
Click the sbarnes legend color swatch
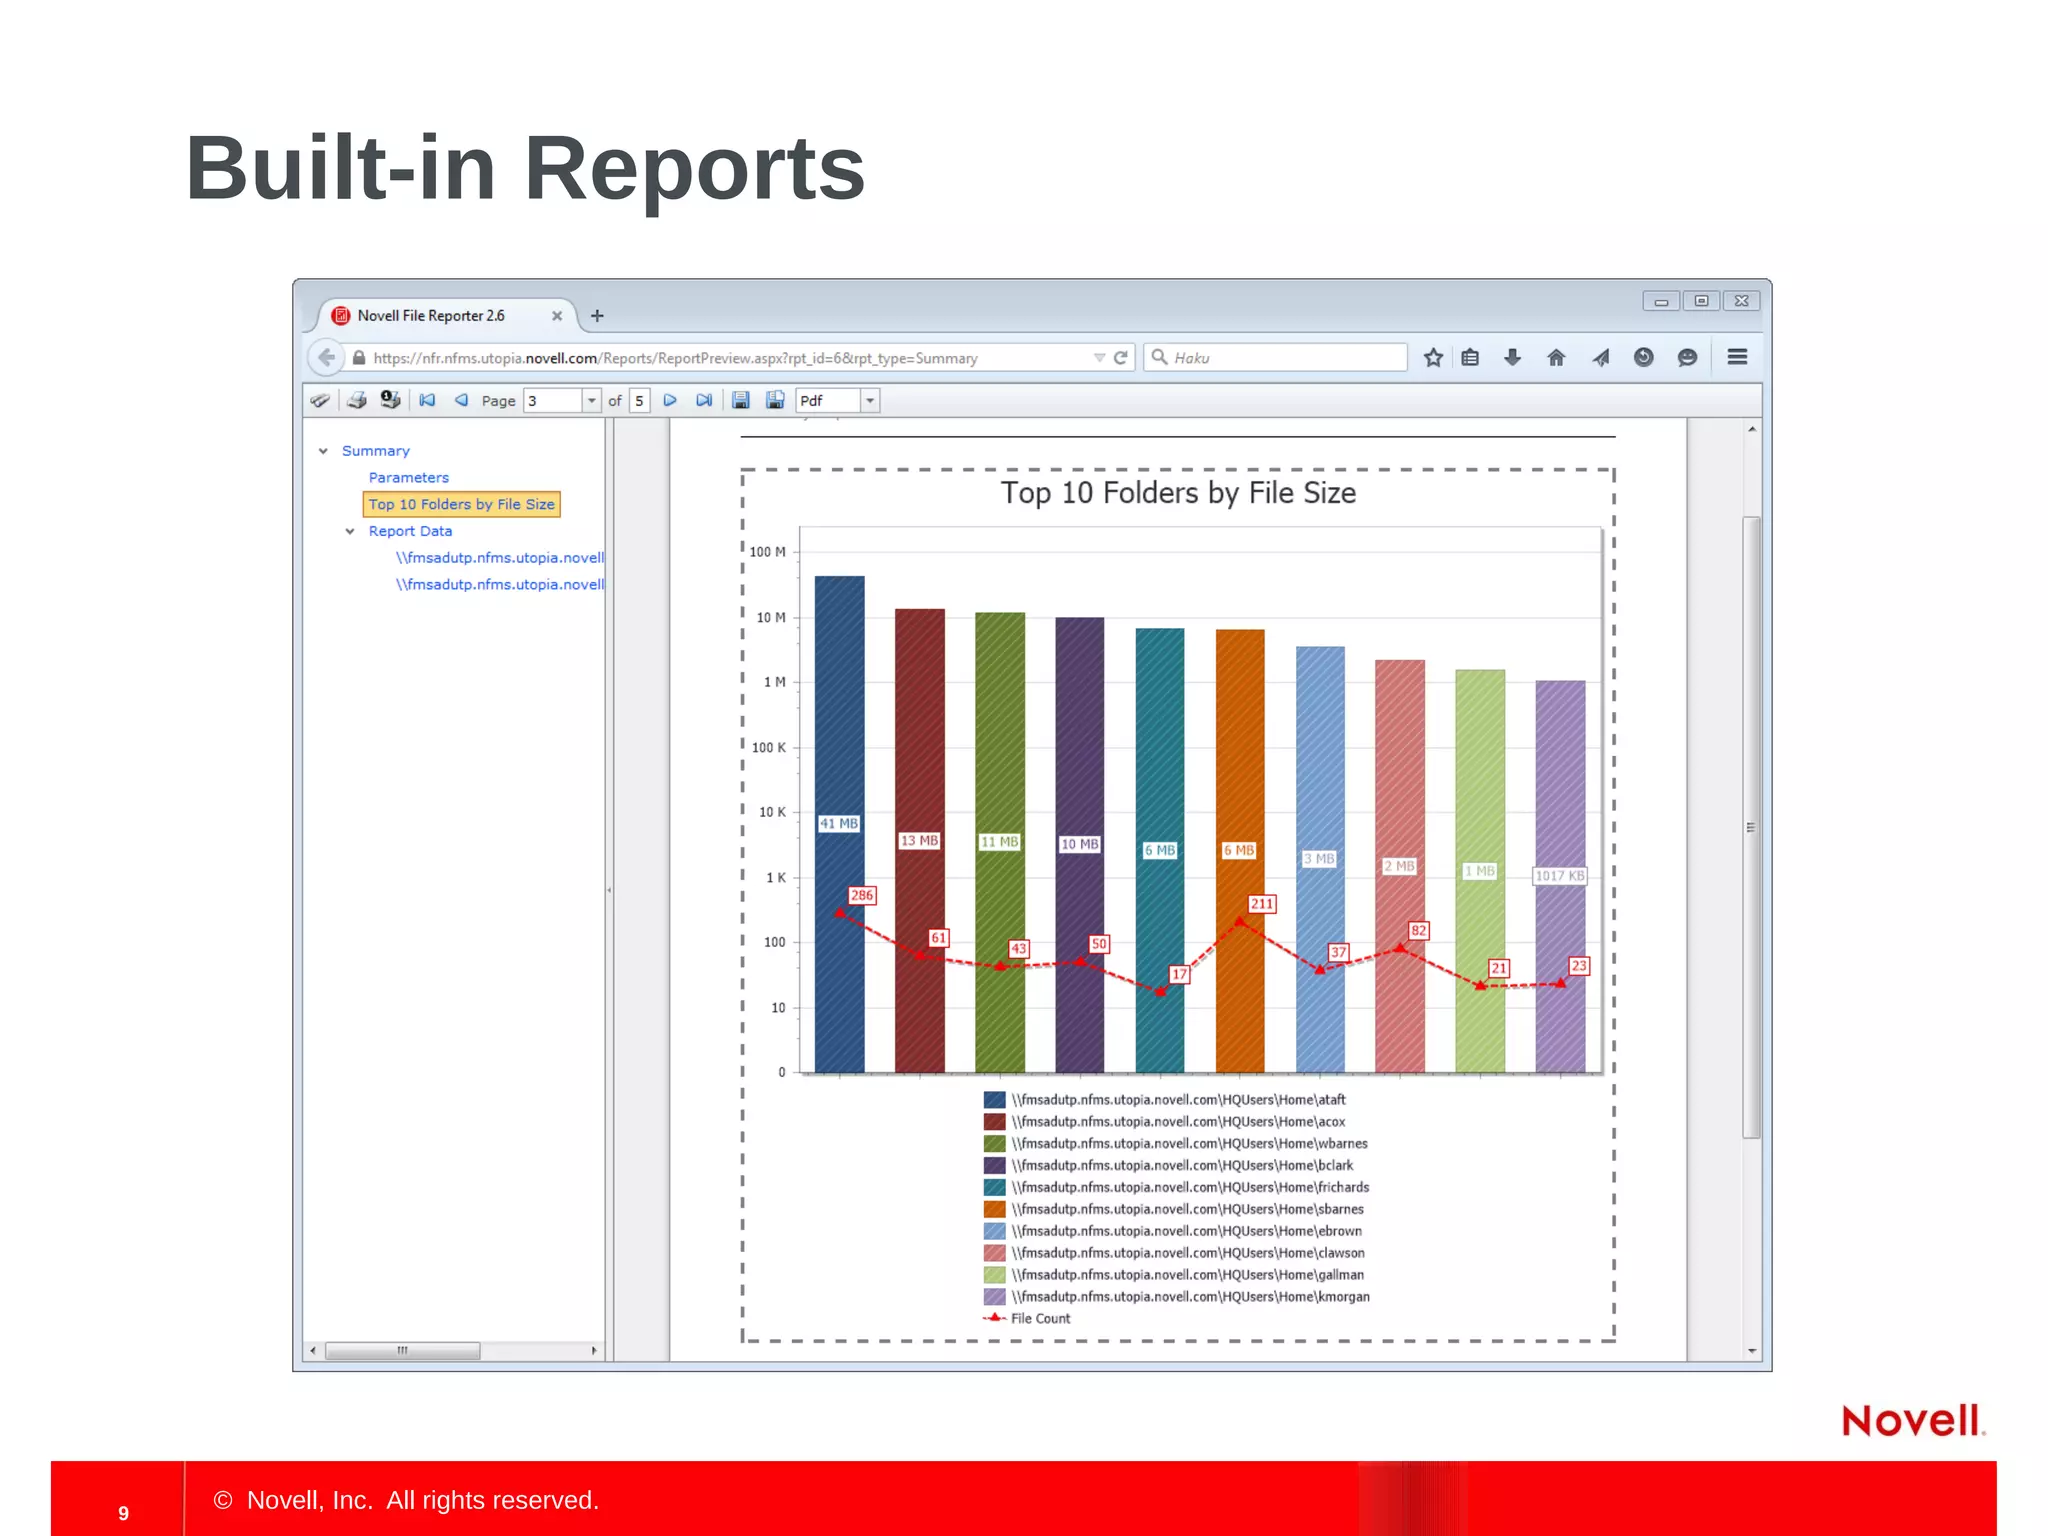pos(994,1209)
